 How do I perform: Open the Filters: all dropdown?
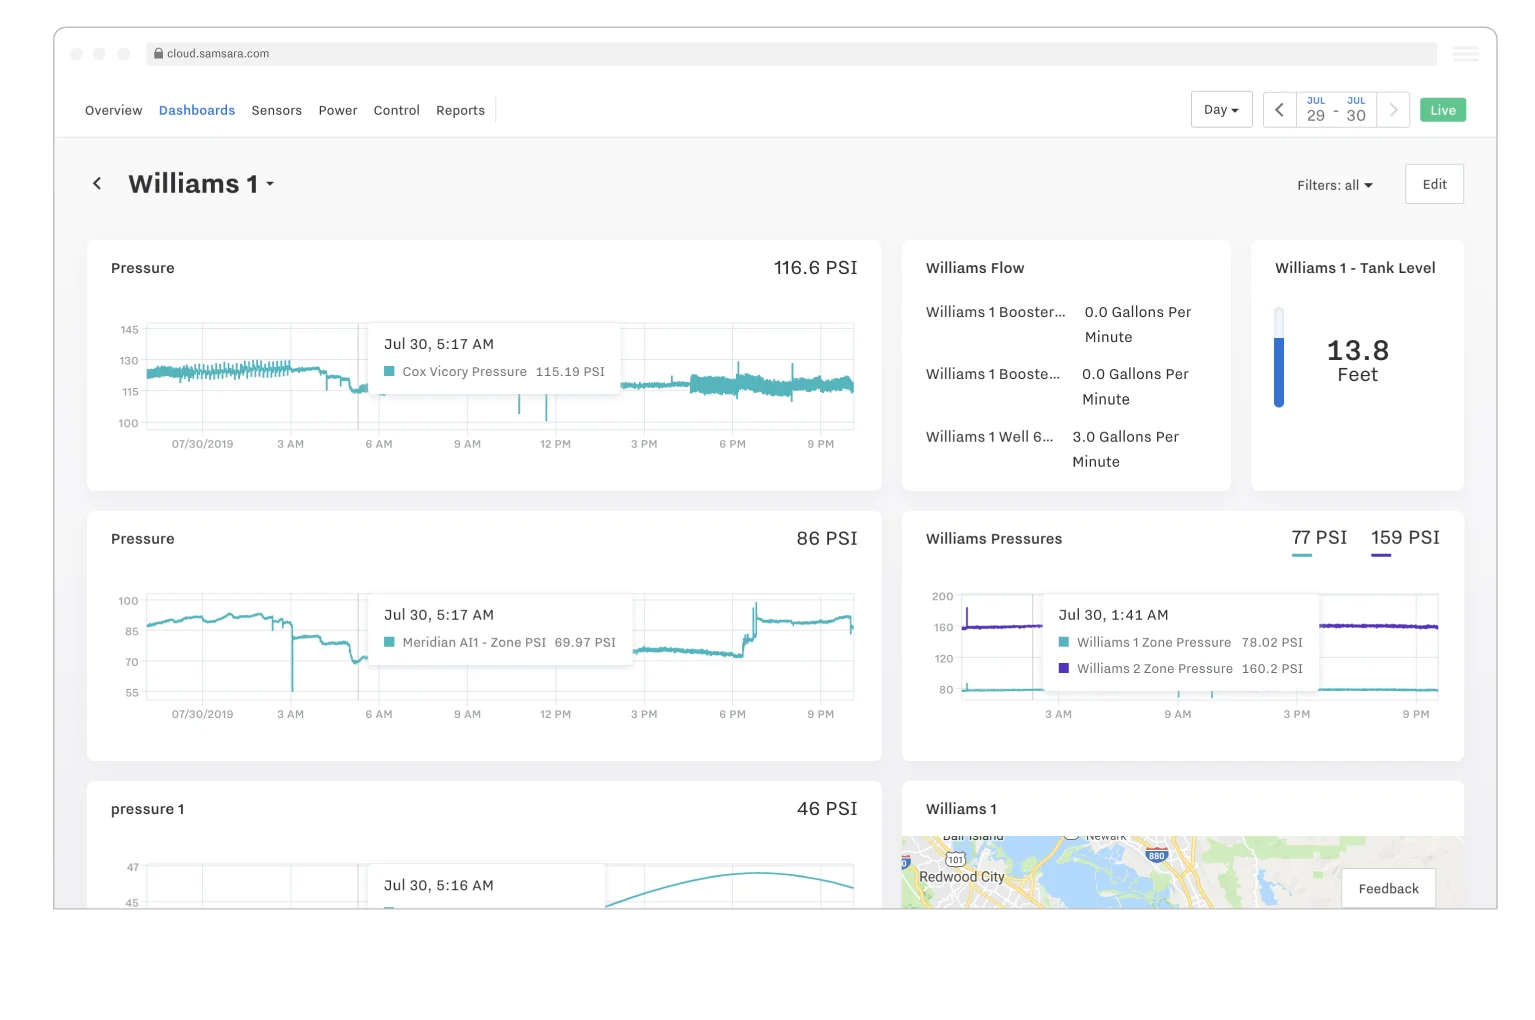(1335, 185)
